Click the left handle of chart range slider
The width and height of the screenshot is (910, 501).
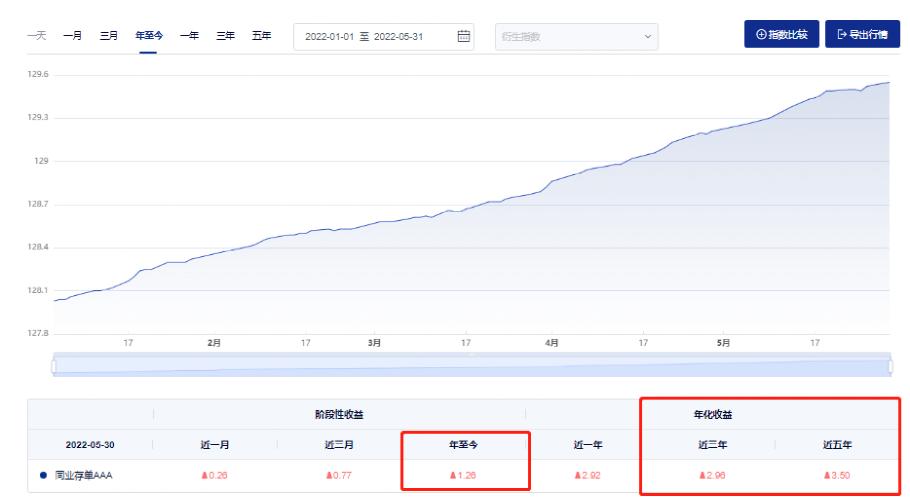(54, 366)
